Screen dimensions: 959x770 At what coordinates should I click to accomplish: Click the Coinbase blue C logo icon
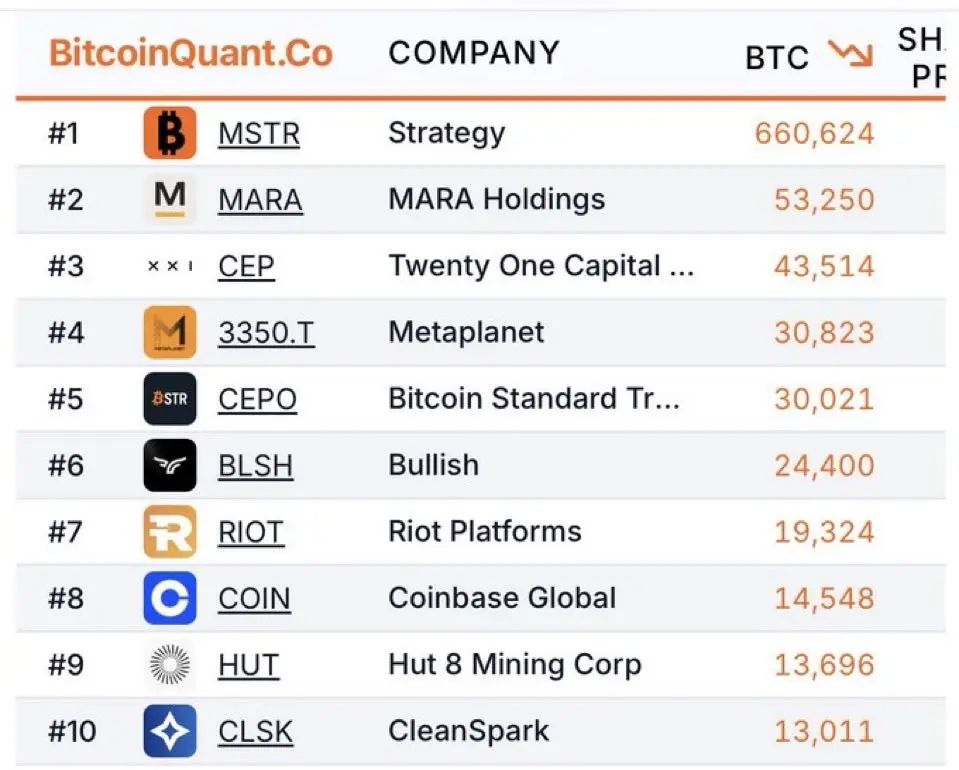pos(170,598)
